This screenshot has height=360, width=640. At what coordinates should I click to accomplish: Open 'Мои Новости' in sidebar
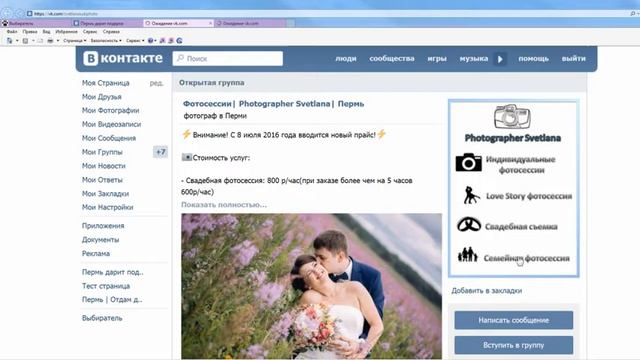pyautogui.click(x=104, y=166)
